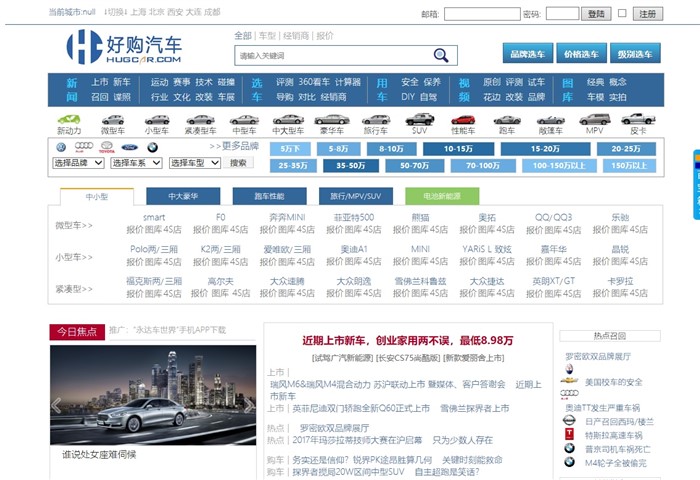Image resolution: width=700 pixels, height=480 pixels.
Task: Go to previous slide with left arrow
Action: (56, 405)
